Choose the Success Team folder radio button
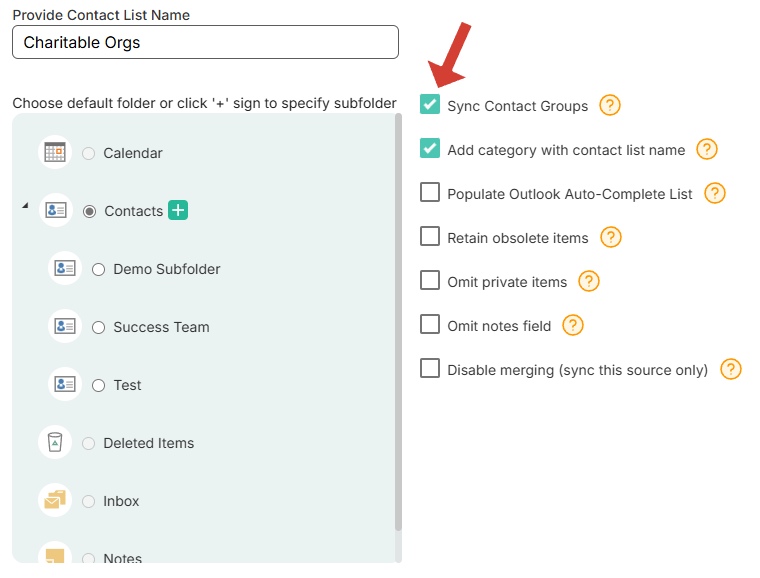760x578 pixels. pyautogui.click(x=98, y=328)
